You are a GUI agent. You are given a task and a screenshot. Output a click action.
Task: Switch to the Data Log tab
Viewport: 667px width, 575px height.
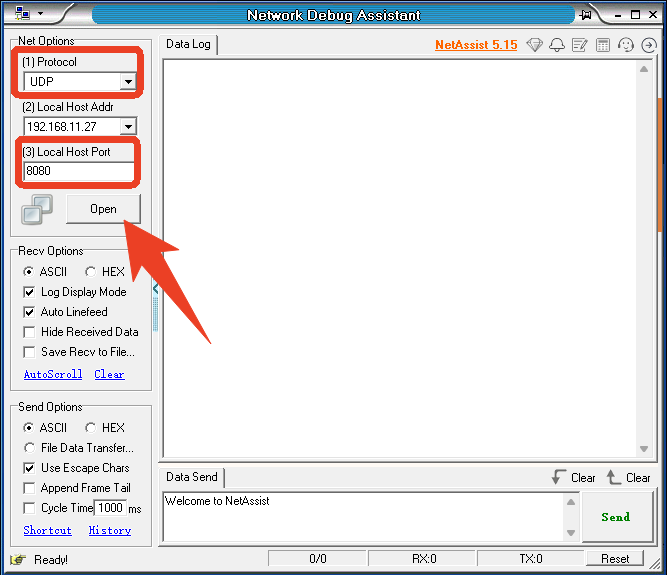tap(188, 44)
